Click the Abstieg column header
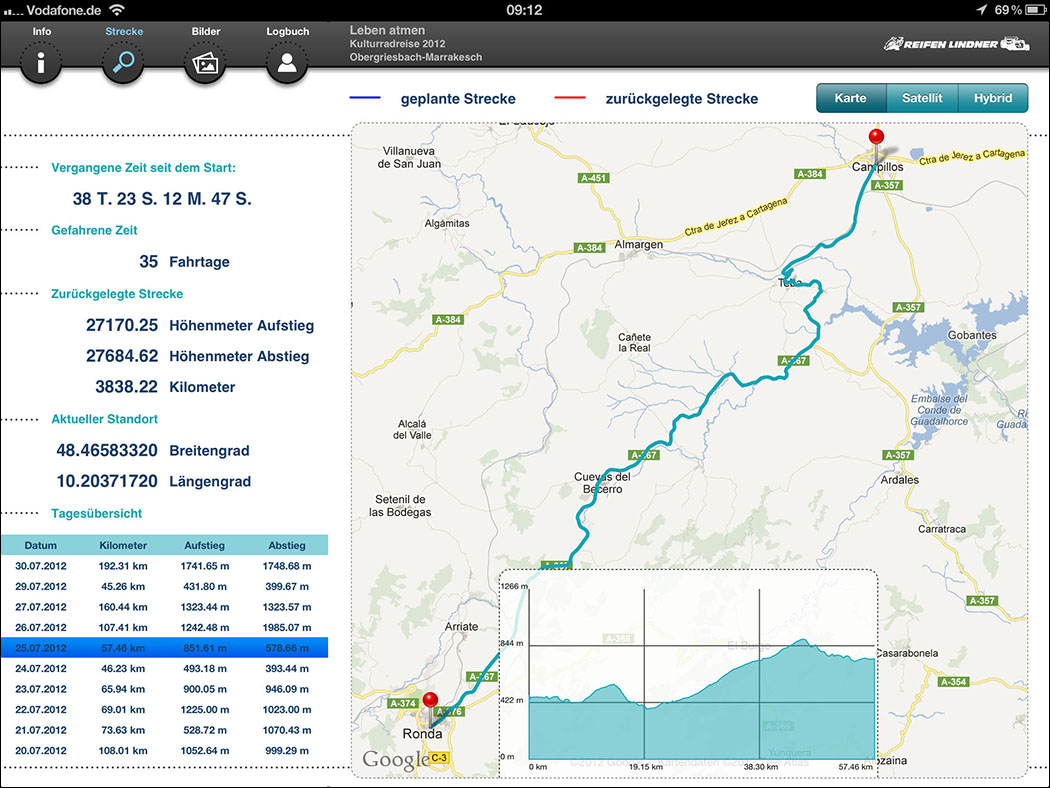The height and width of the screenshot is (788, 1050). [287, 545]
